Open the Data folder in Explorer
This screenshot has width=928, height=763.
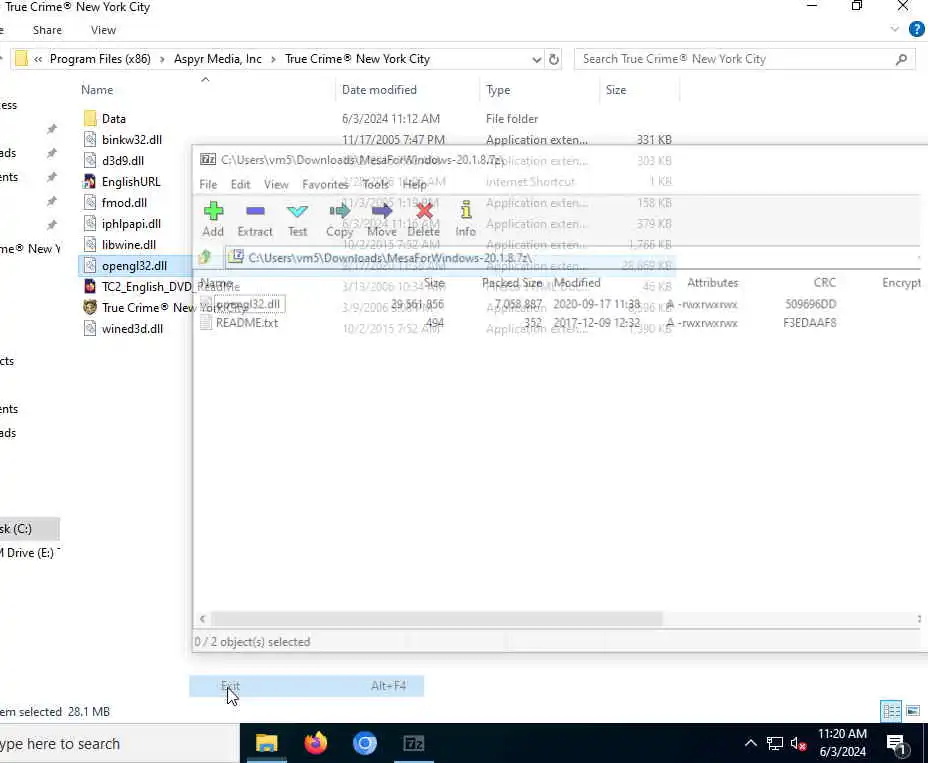click(x=114, y=118)
